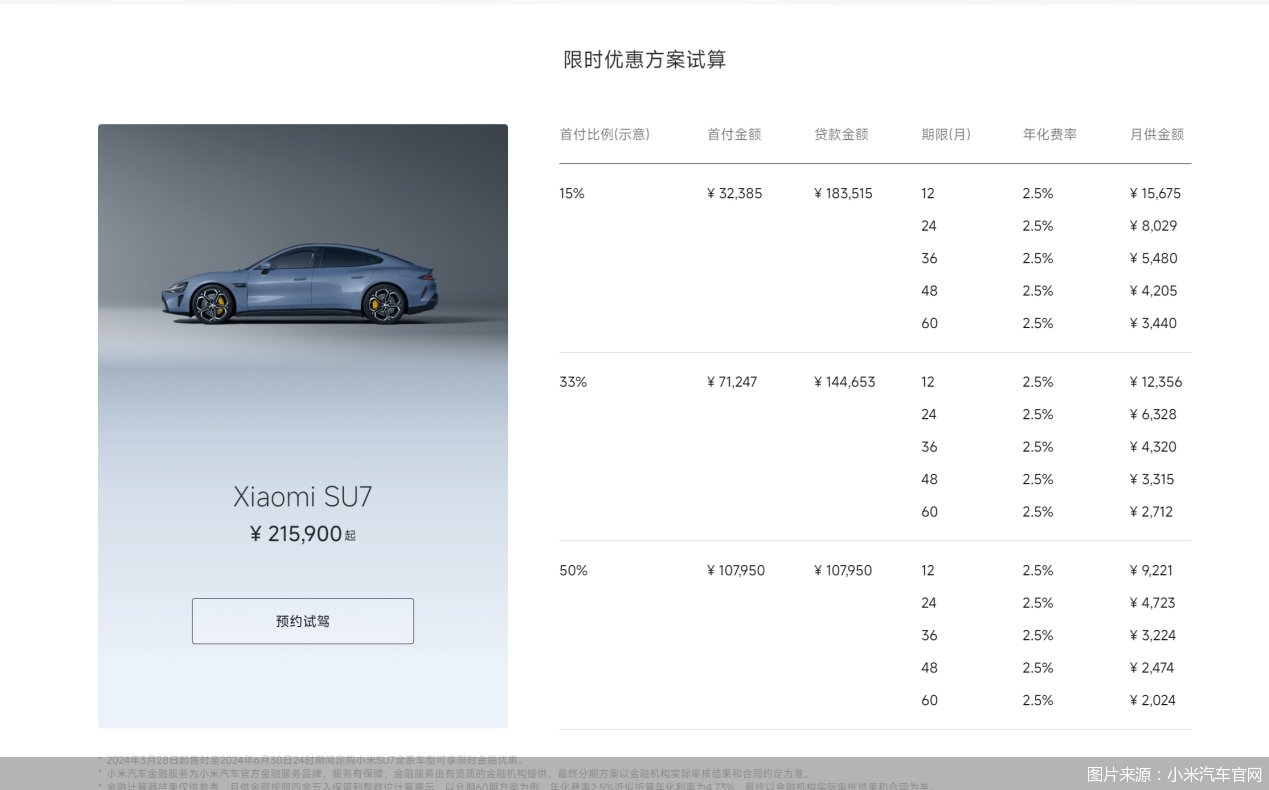Click the ¥ 2,024 monthly payment value
Screen dimensions: 1269x790
(1151, 701)
